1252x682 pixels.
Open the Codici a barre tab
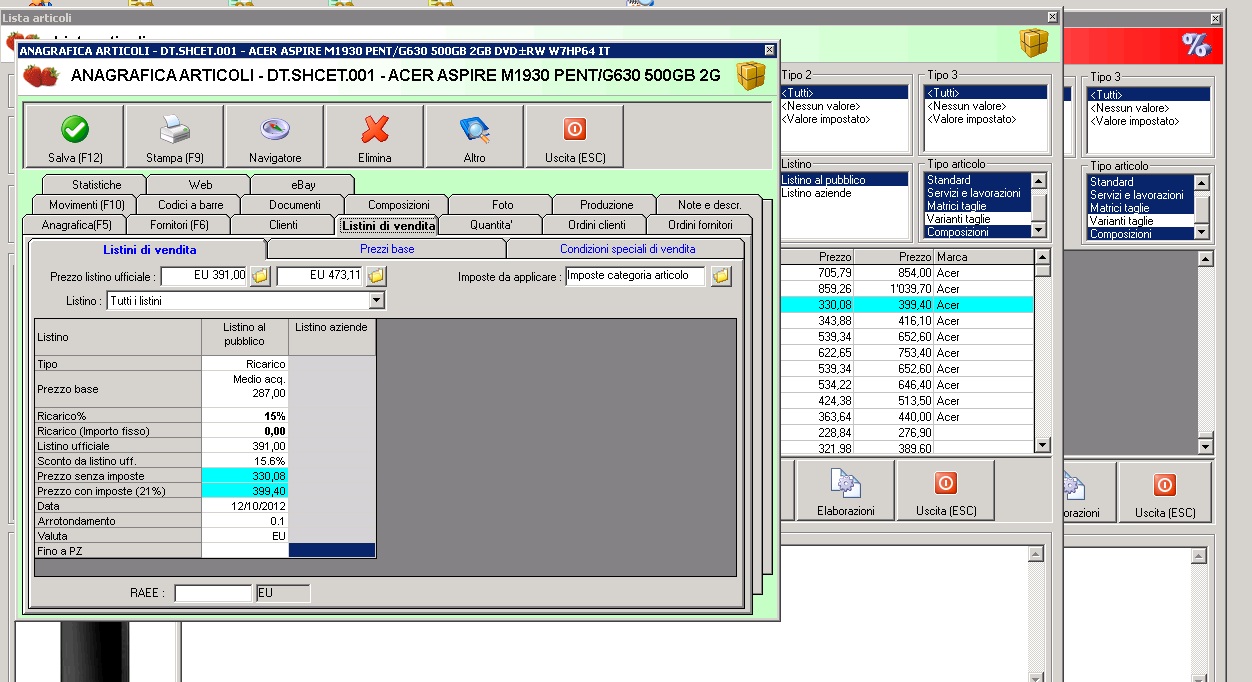point(191,205)
